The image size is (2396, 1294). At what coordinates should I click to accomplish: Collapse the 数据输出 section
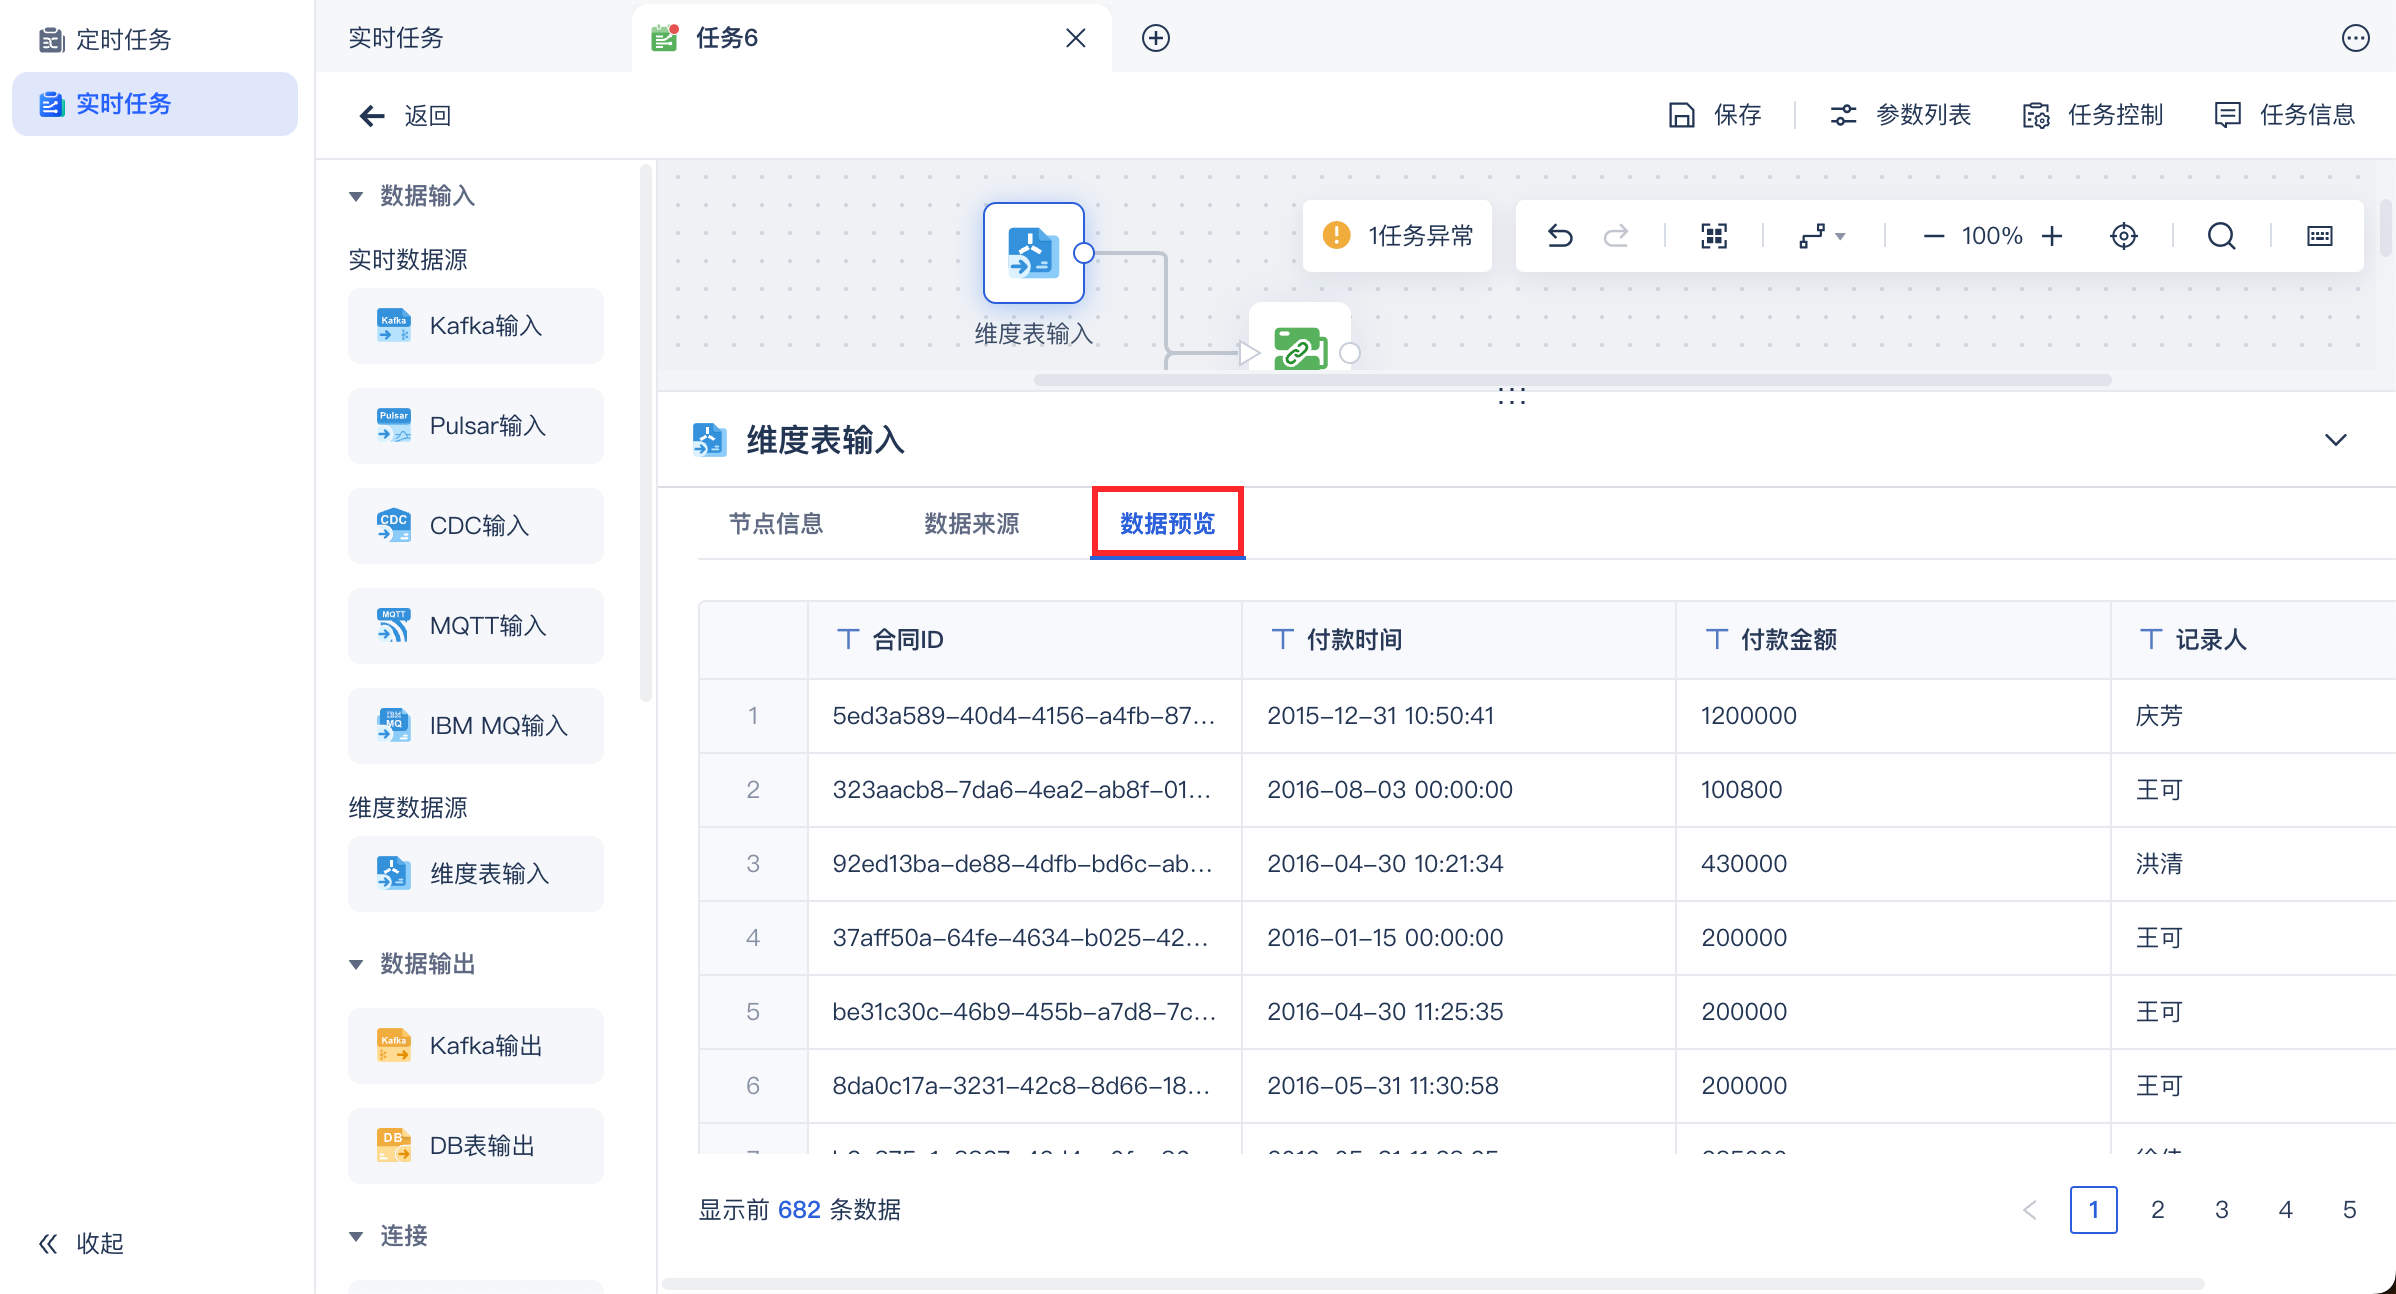coord(356,964)
